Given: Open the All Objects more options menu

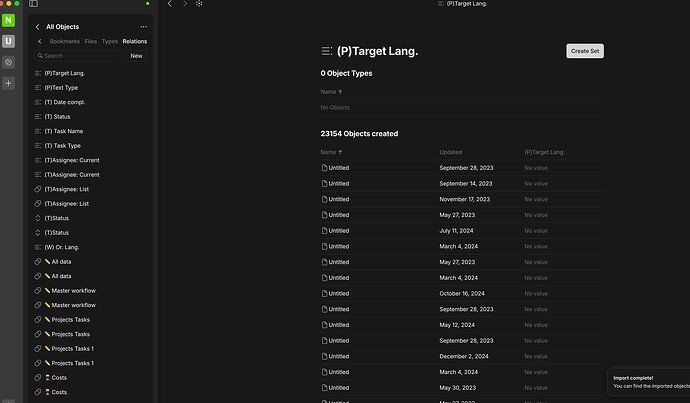Looking at the screenshot, I should pos(143,27).
